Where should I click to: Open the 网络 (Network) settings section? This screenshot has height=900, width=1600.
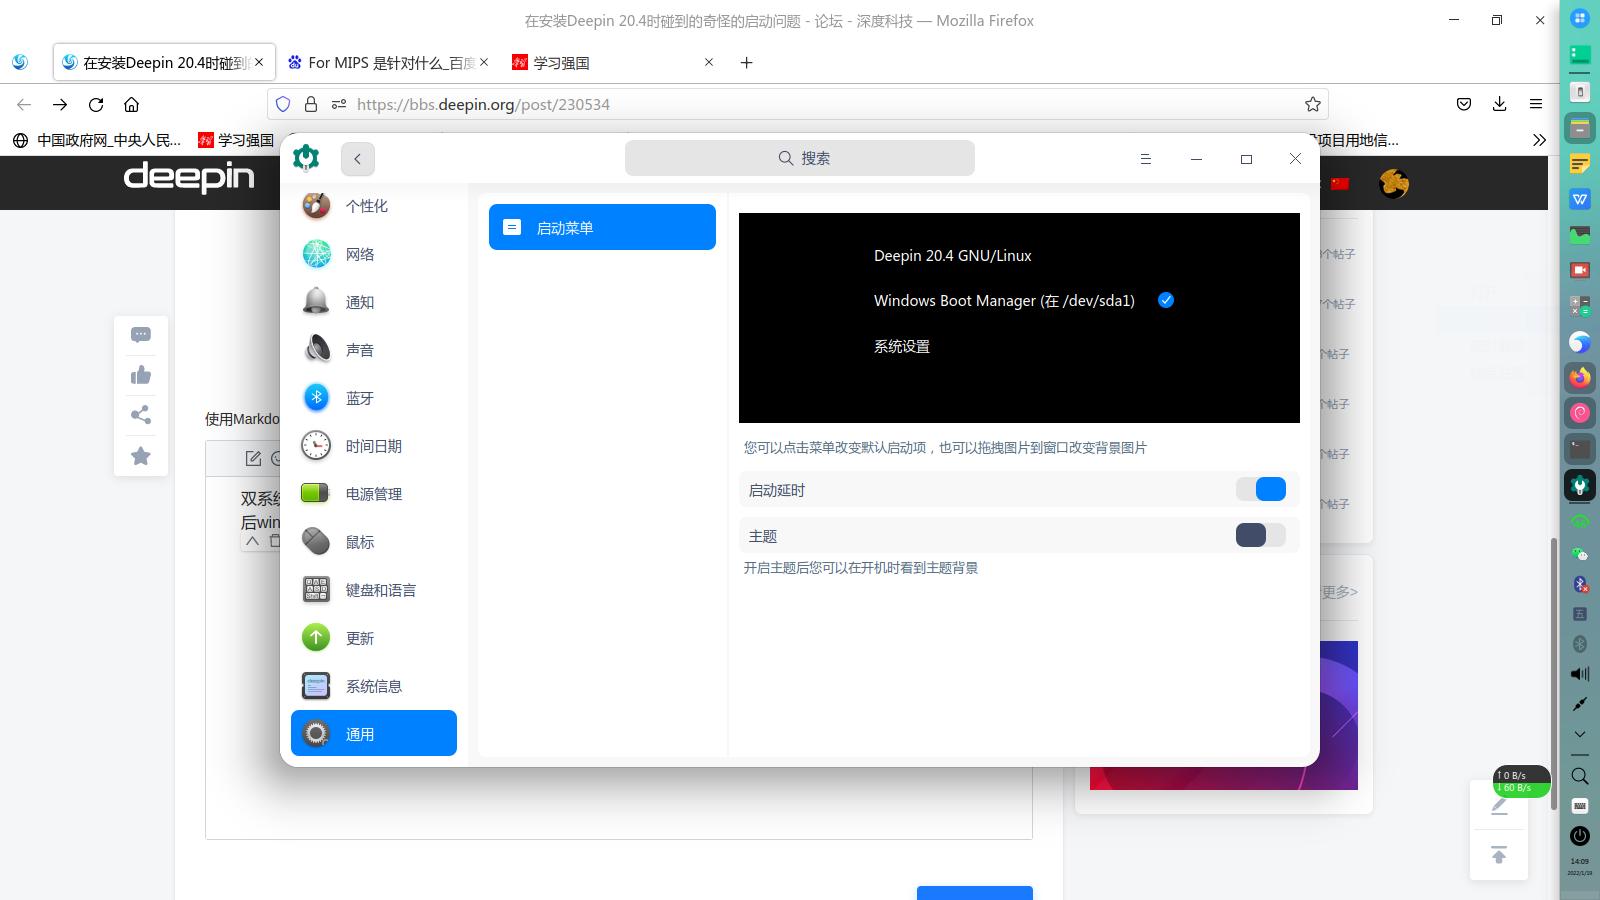(361, 254)
